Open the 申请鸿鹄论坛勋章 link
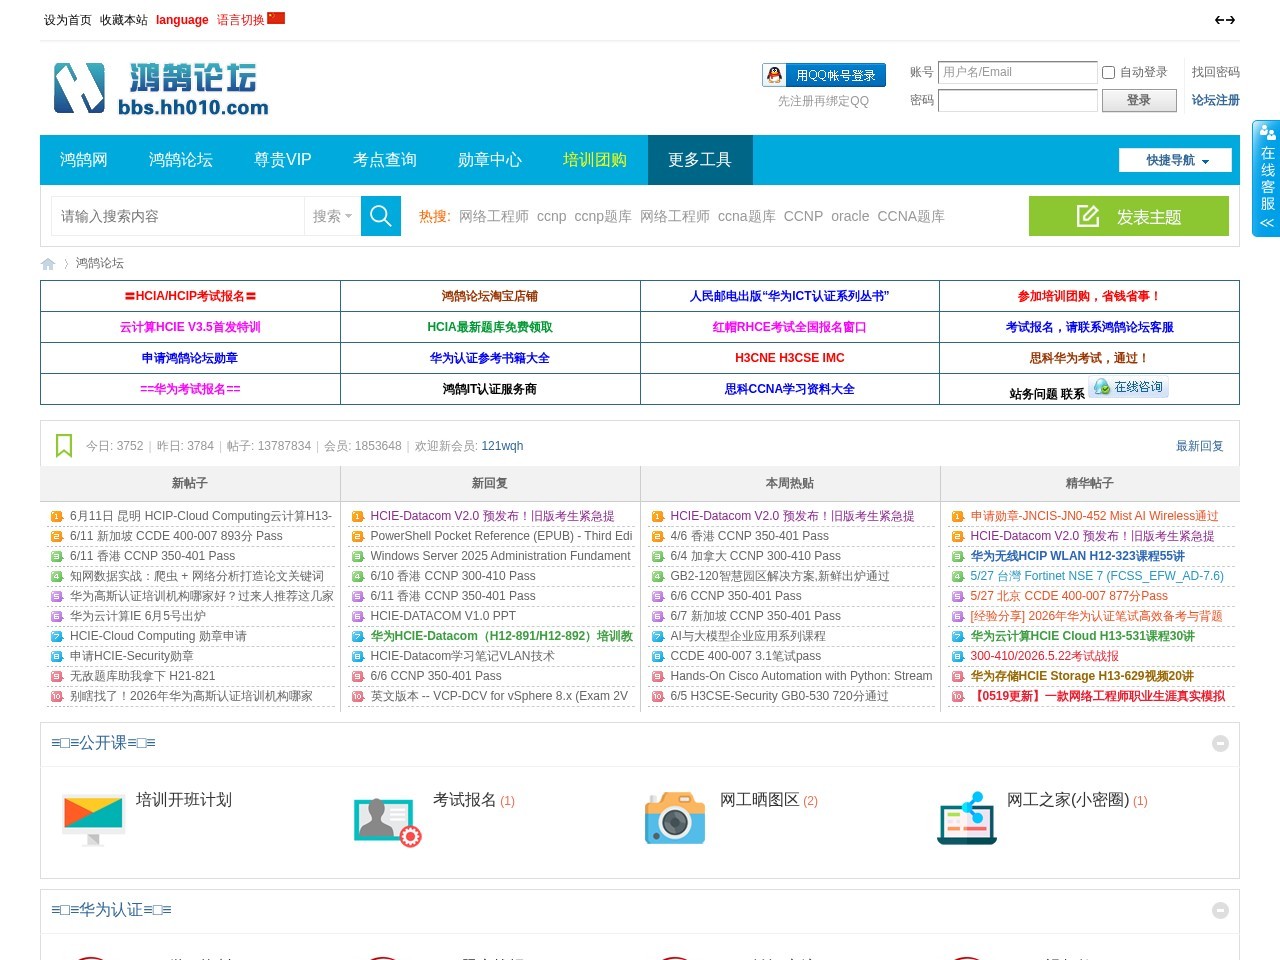This screenshot has width=1280, height=960. (190, 358)
